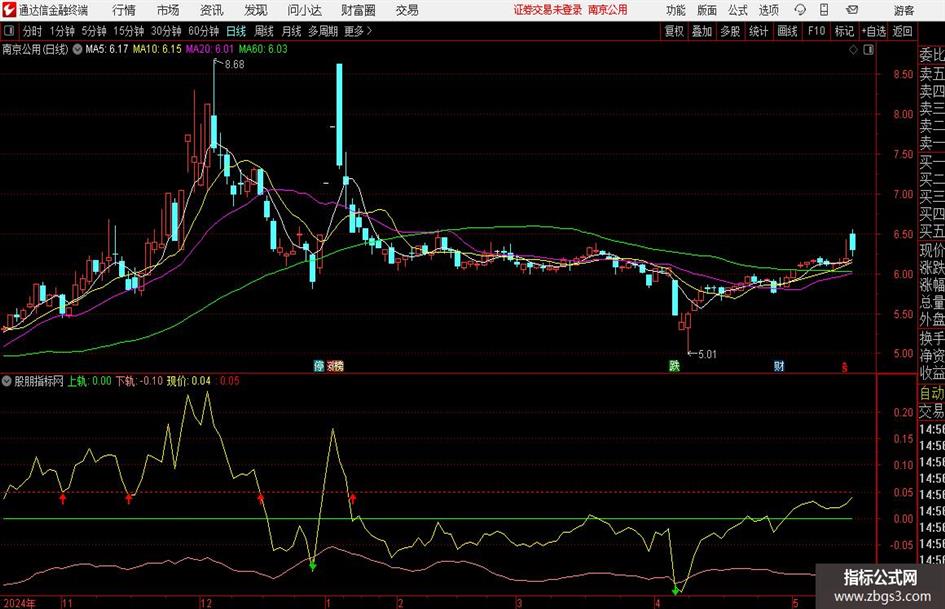
Task: Click the 复权 toolbar button
Action: pos(674,31)
